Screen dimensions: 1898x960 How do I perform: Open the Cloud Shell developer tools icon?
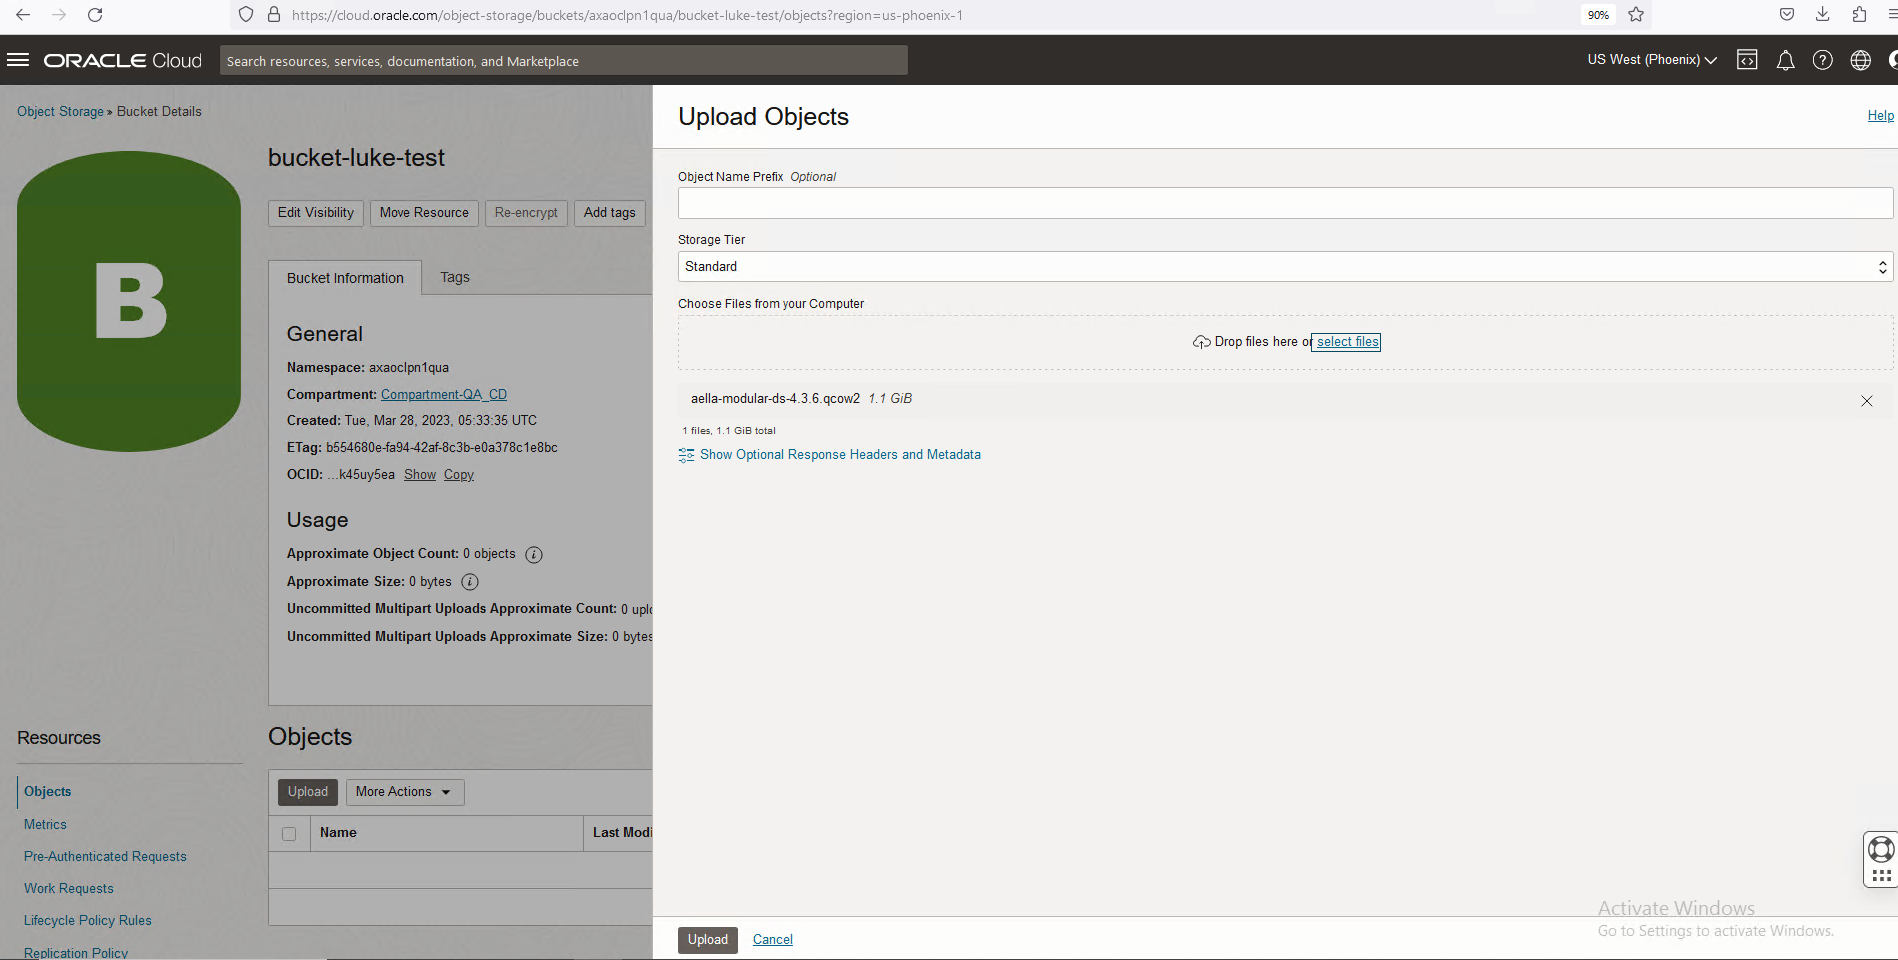pos(1747,60)
